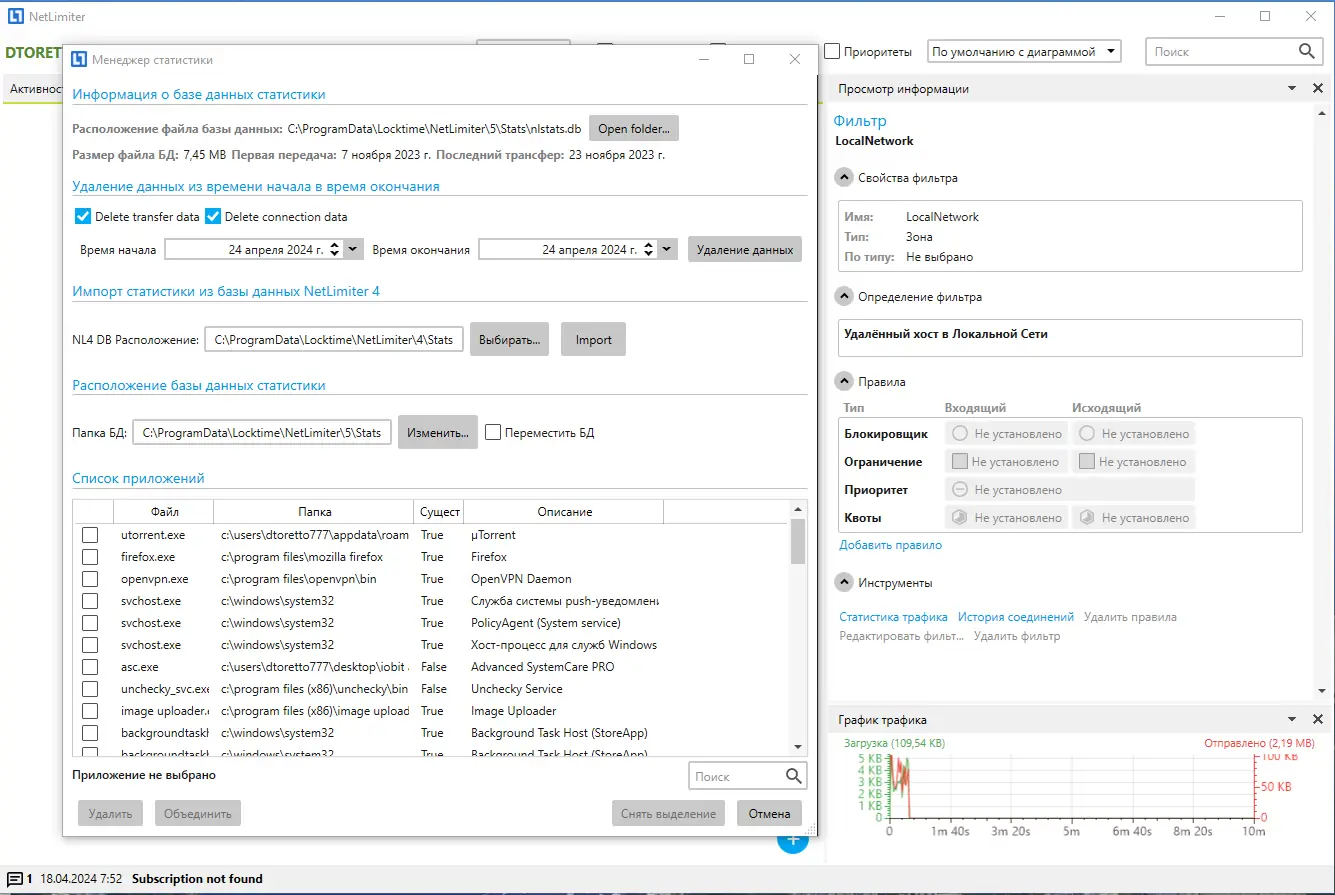
Task: Click the info panel scroll-down arrow
Action: click(x=1322, y=691)
